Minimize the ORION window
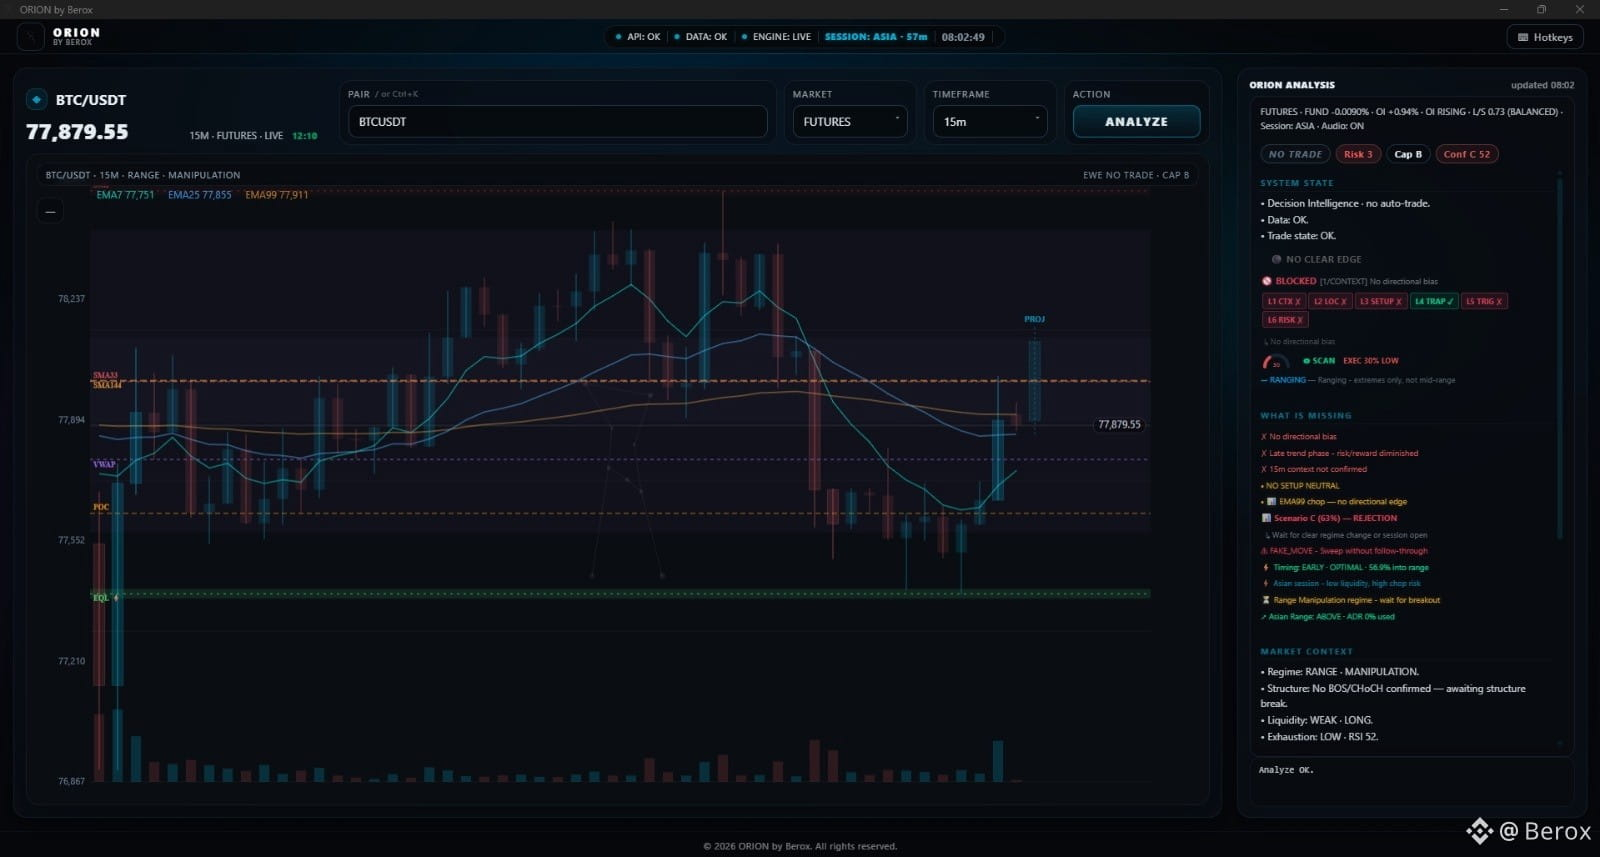Screen dimensions: 1600x857 (x=1504, y=9)
